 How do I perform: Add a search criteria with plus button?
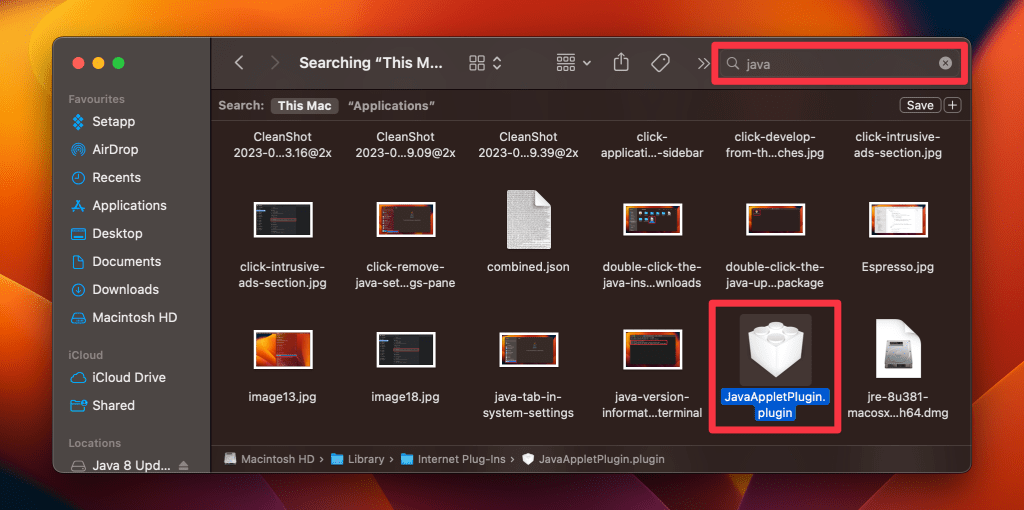[x=953, y=106]
